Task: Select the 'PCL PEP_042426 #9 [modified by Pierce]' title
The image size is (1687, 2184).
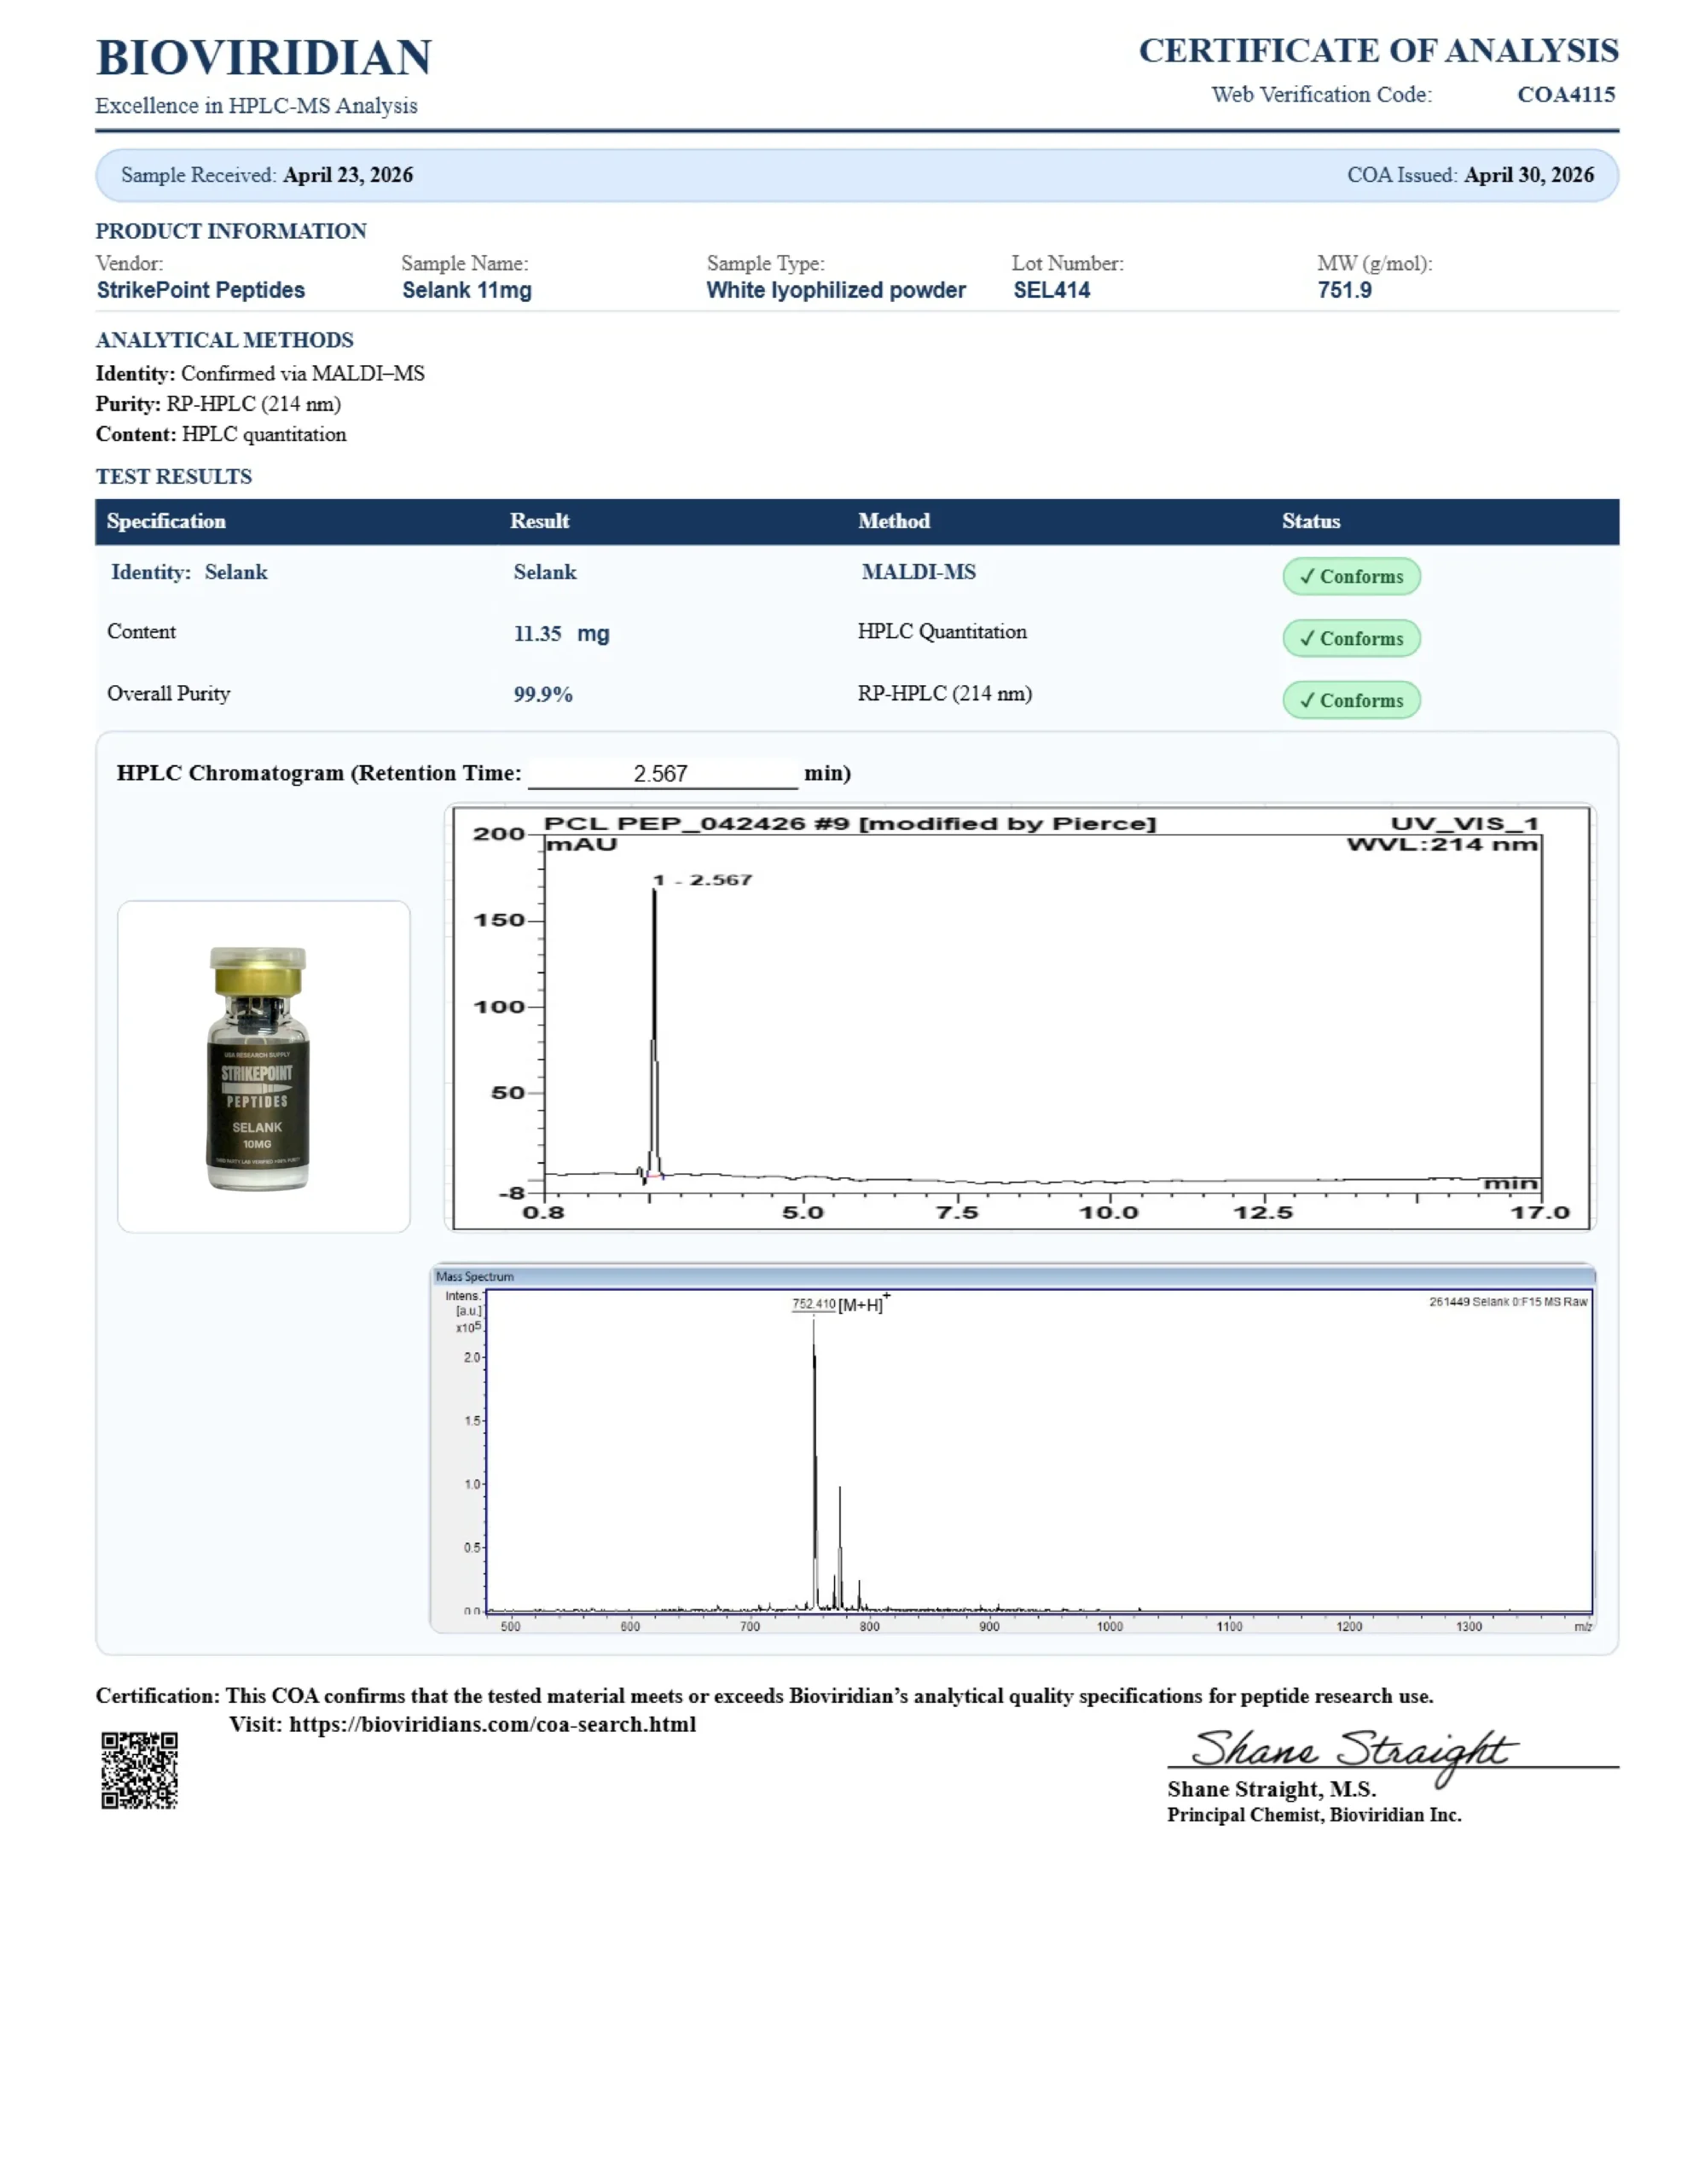Action: click(850, 824)
